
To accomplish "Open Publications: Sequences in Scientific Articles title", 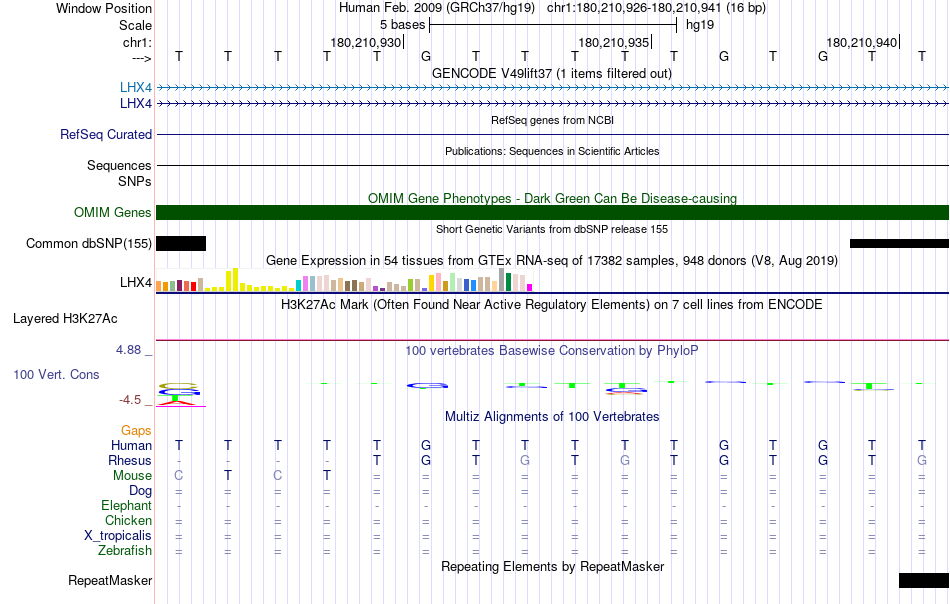I will (x=552, y=151).
